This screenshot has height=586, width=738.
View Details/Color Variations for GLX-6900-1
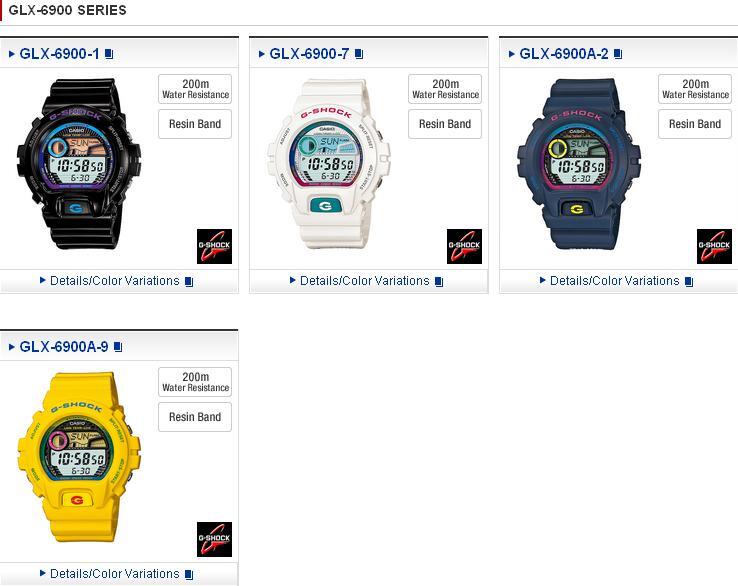pos(115,281)
